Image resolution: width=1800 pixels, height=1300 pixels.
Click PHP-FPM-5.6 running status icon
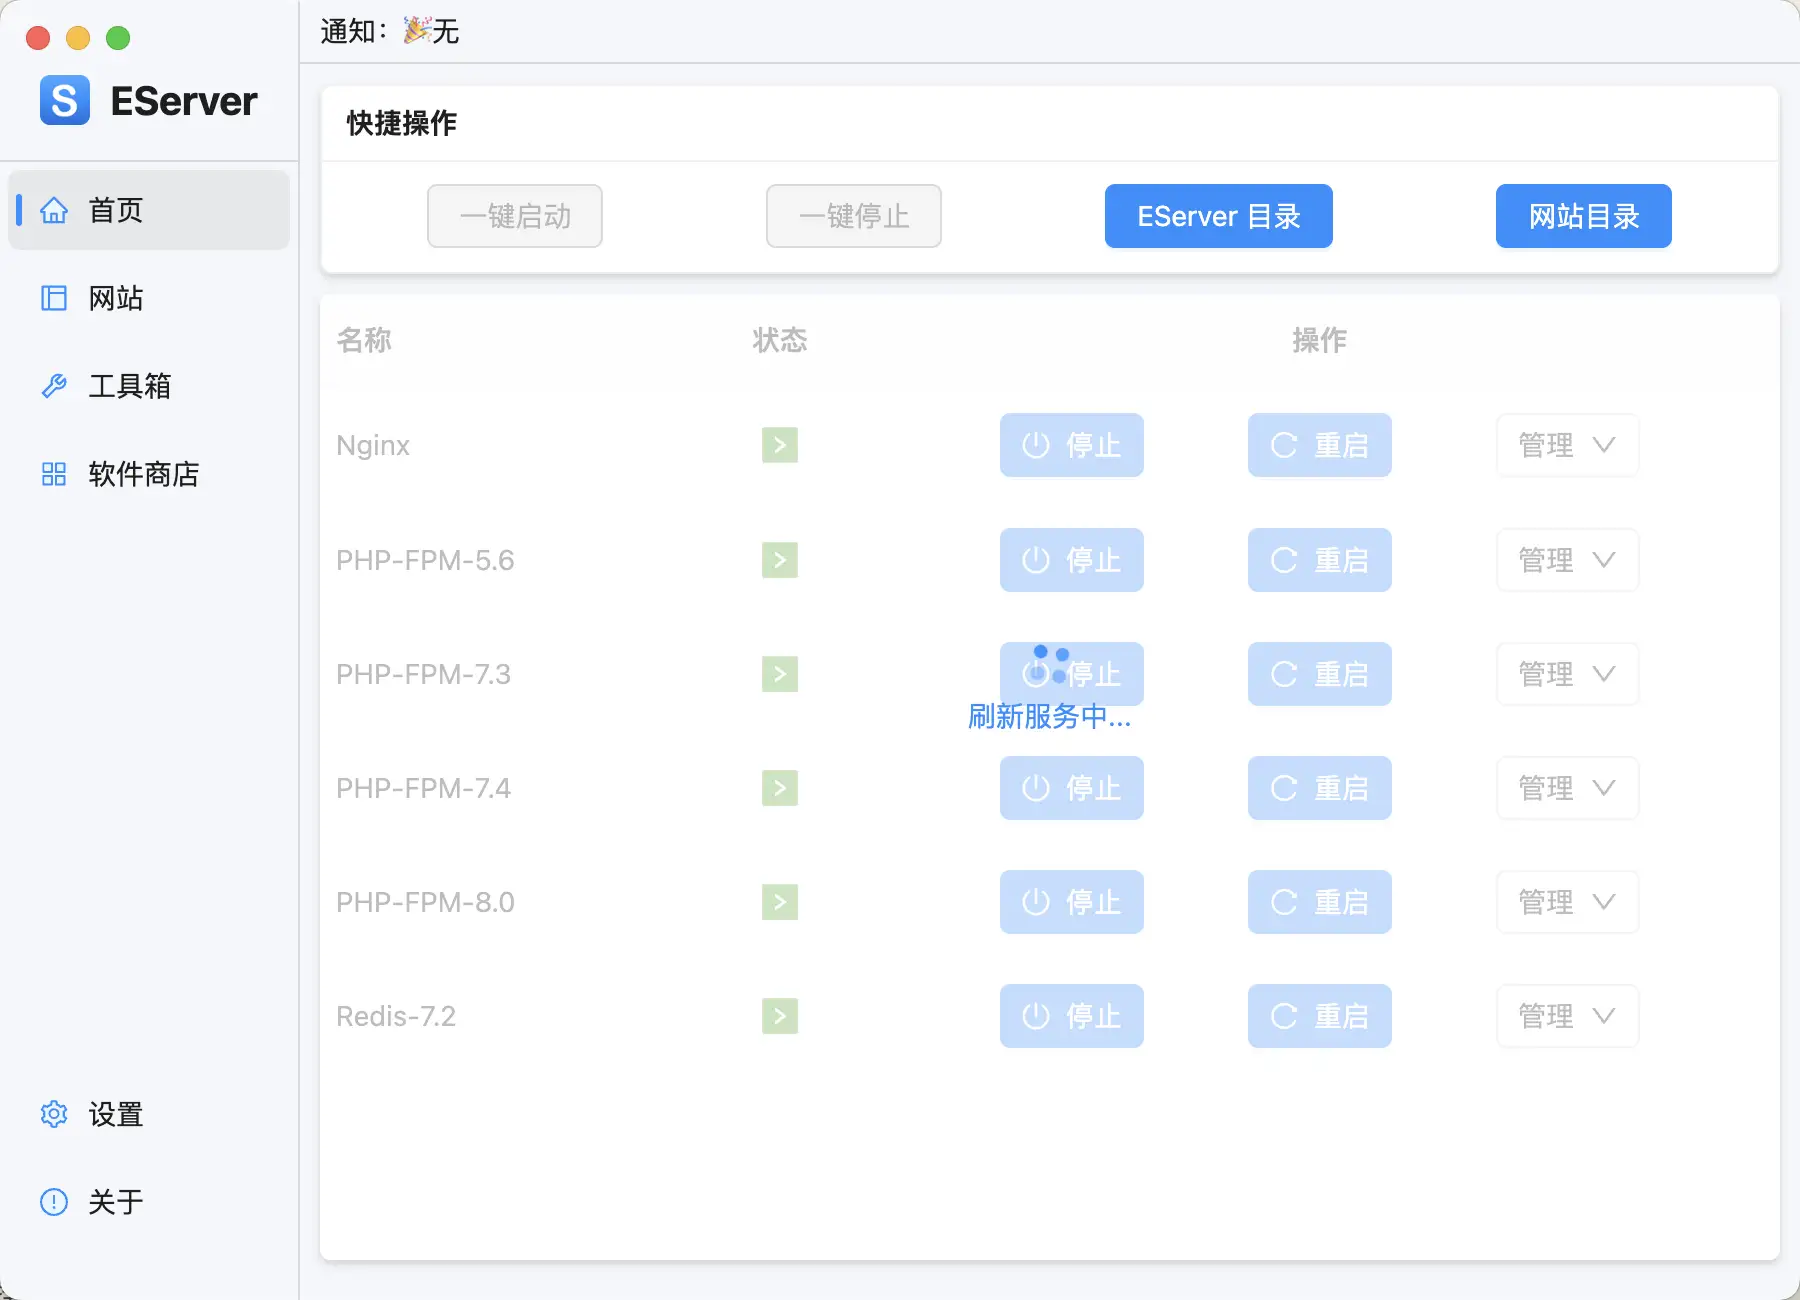[x=780, y=560]
